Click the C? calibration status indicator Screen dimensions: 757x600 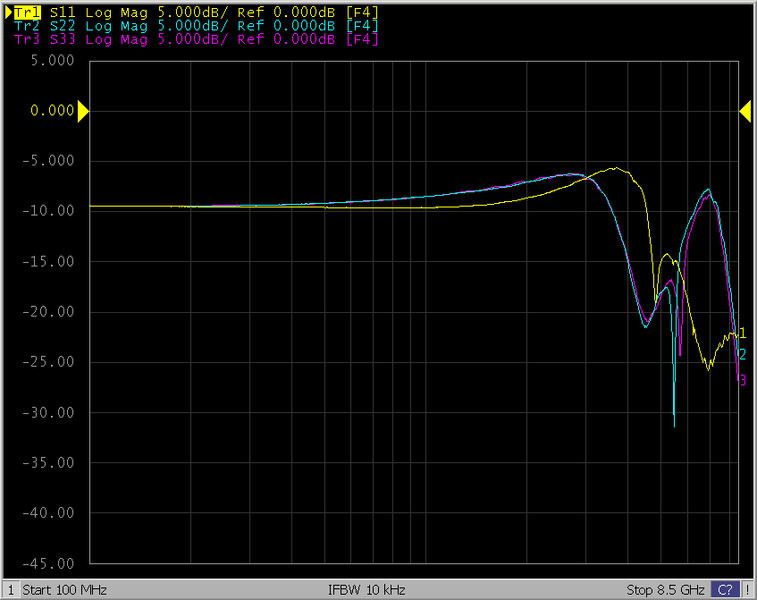726,590
